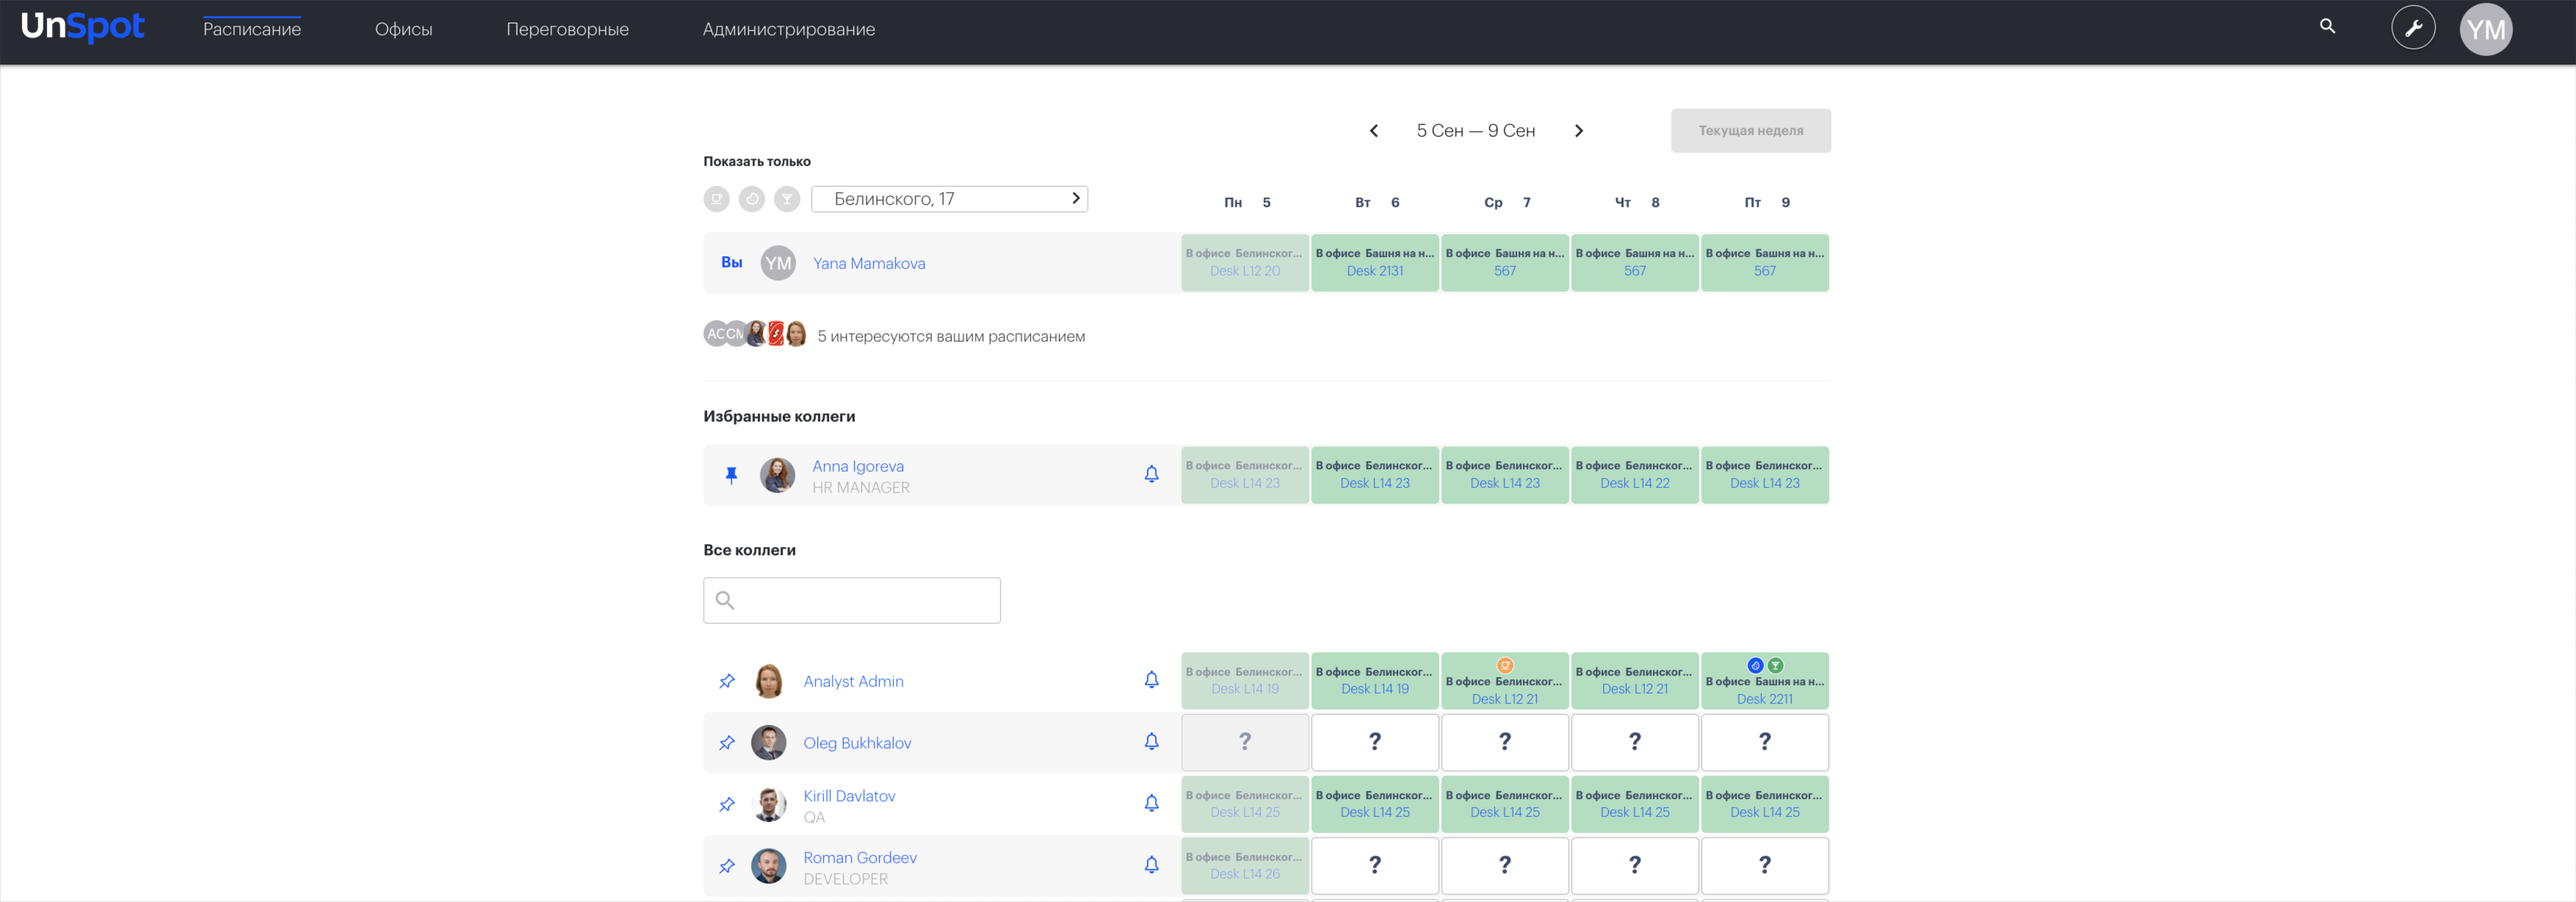Open the Белинского, 17 office dropdown
Viewport: 2576px width, 902px height.
point(949,199)
